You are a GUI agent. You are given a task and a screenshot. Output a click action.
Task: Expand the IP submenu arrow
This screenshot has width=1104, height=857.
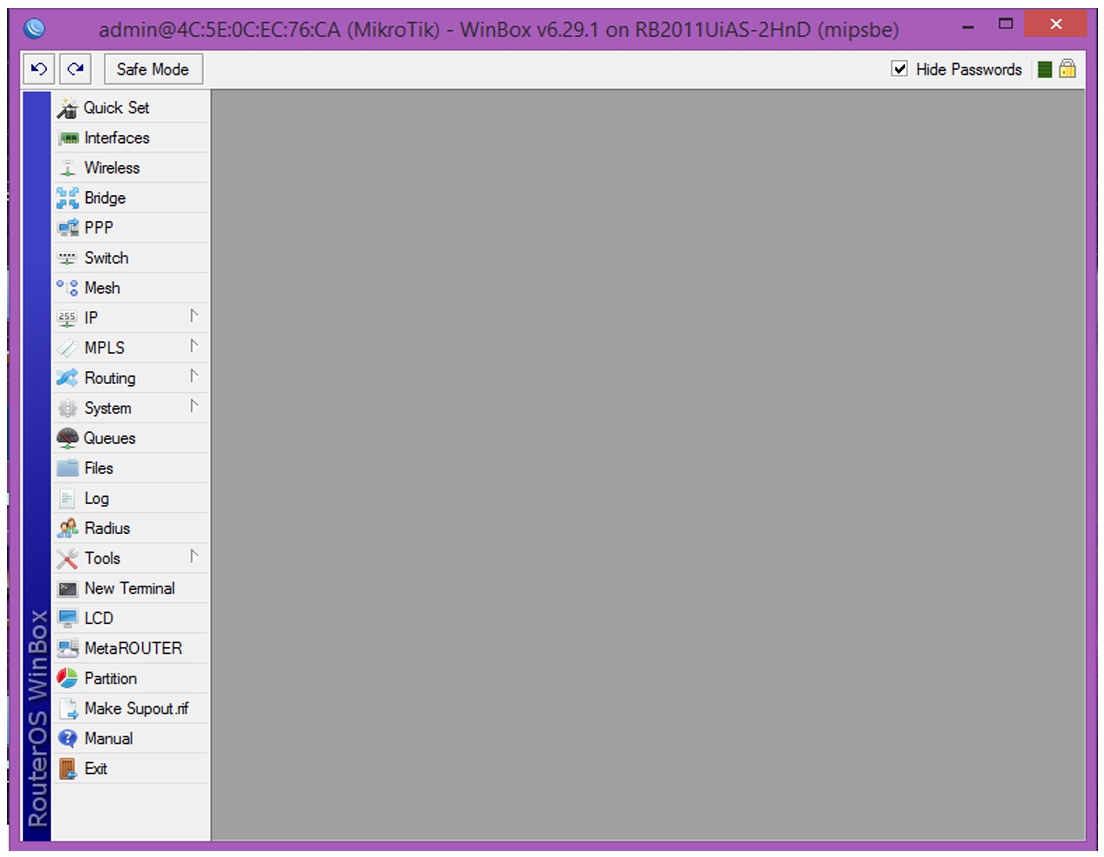point(194,316)
